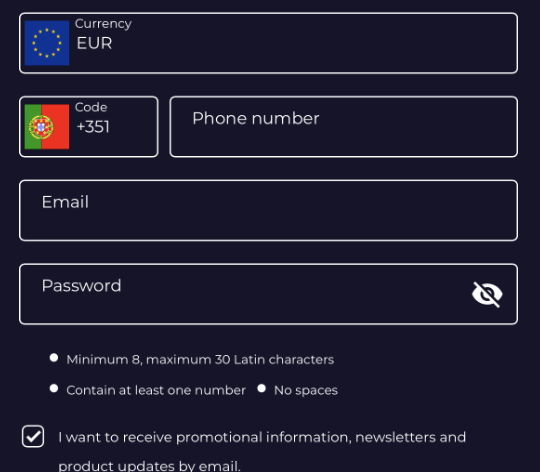540x472 pixels.
Task: Select the +351 dialing code value
Action: [93, 127]
